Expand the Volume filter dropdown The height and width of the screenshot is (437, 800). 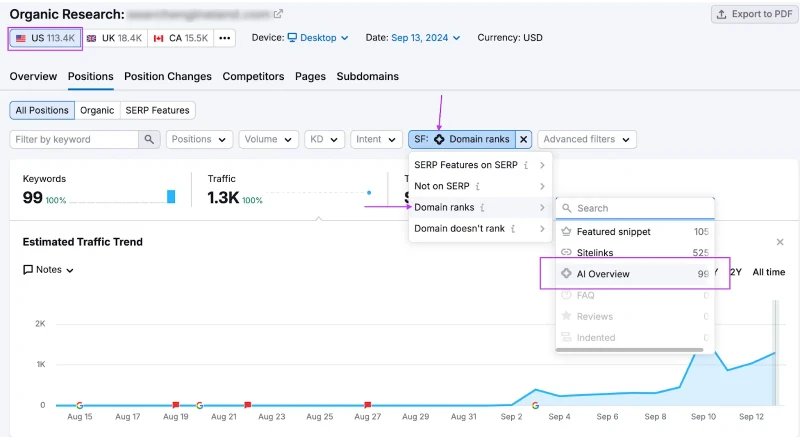tap(268, 139)
